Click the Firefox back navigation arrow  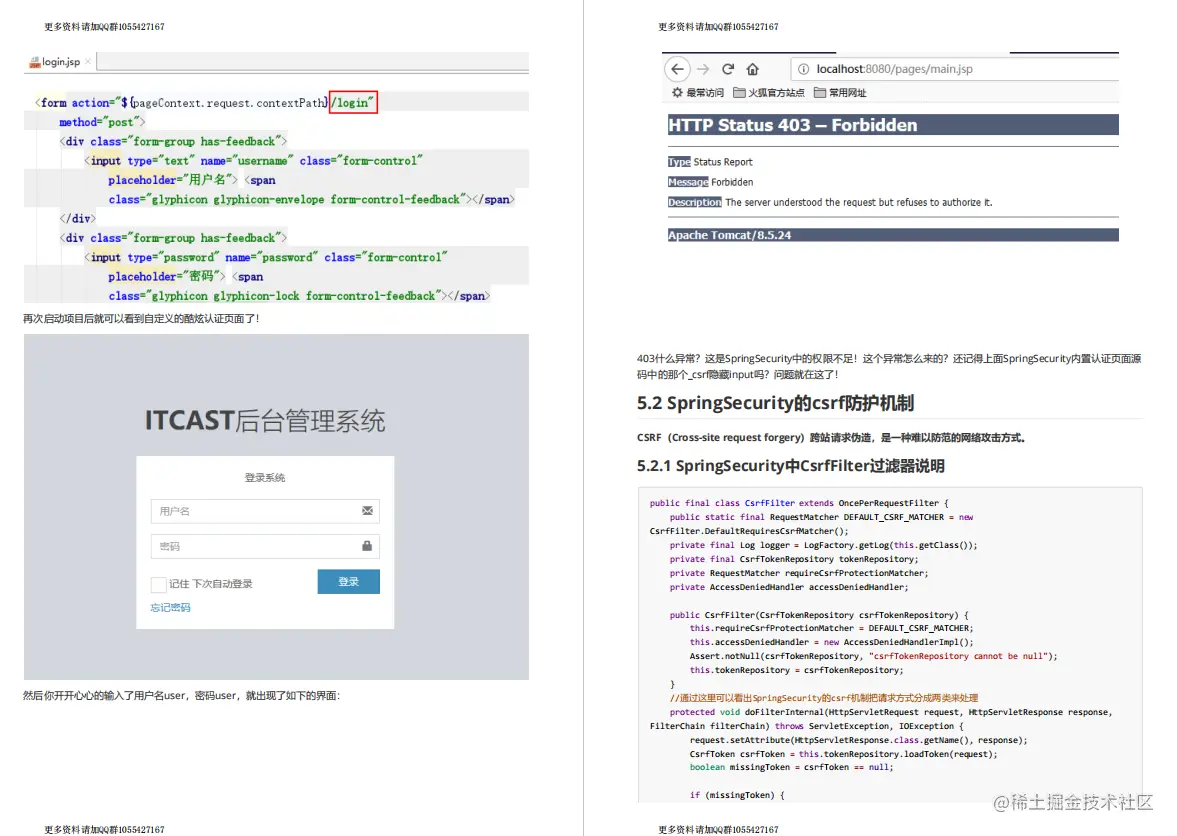point(676,69)
